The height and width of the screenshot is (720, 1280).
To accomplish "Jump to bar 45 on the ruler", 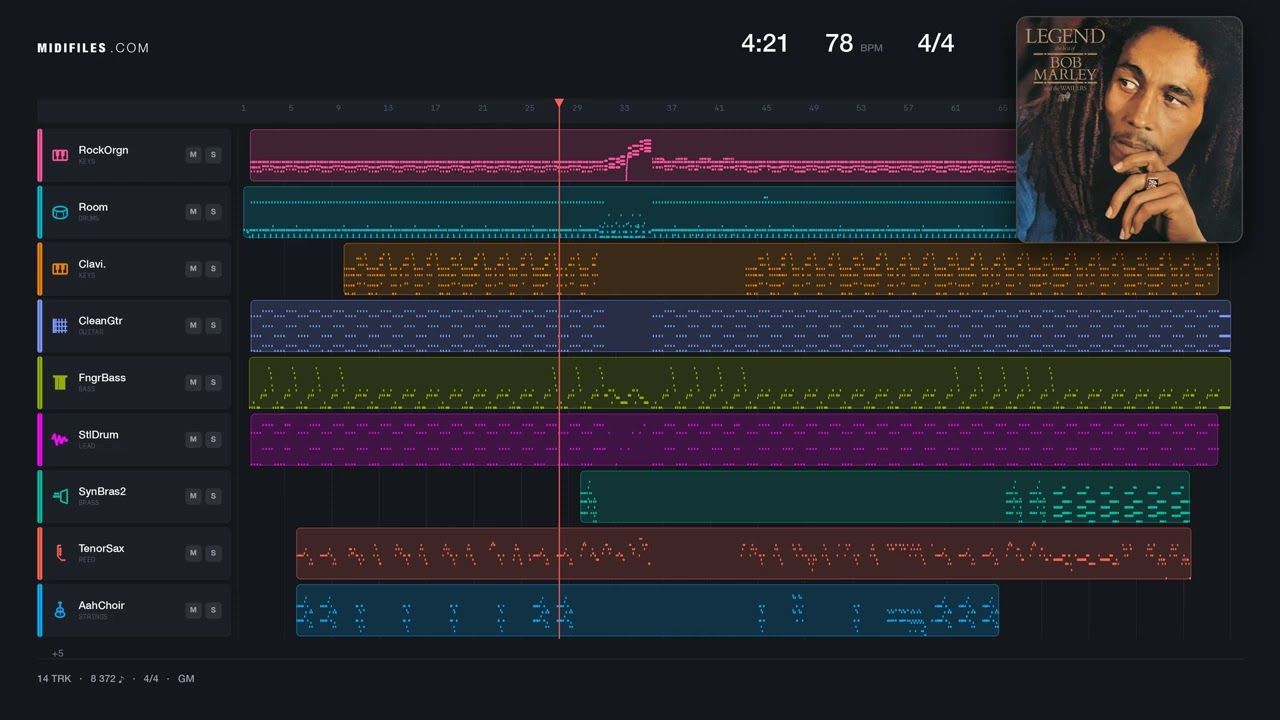I will pos(766,108).
